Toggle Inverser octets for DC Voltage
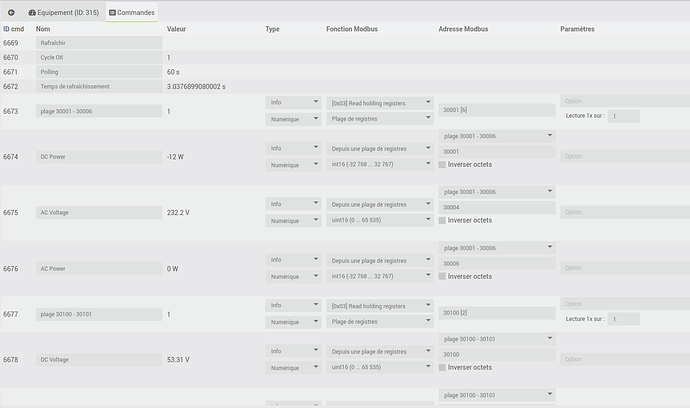This screenshot has height=408, width=690. coord(442,368)
